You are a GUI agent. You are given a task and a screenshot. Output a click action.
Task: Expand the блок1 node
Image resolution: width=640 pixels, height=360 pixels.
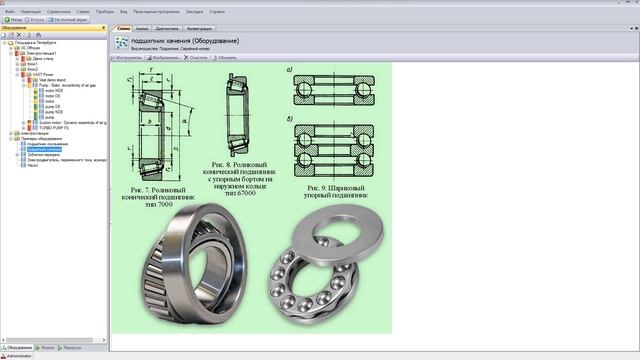tap(17, 64)
